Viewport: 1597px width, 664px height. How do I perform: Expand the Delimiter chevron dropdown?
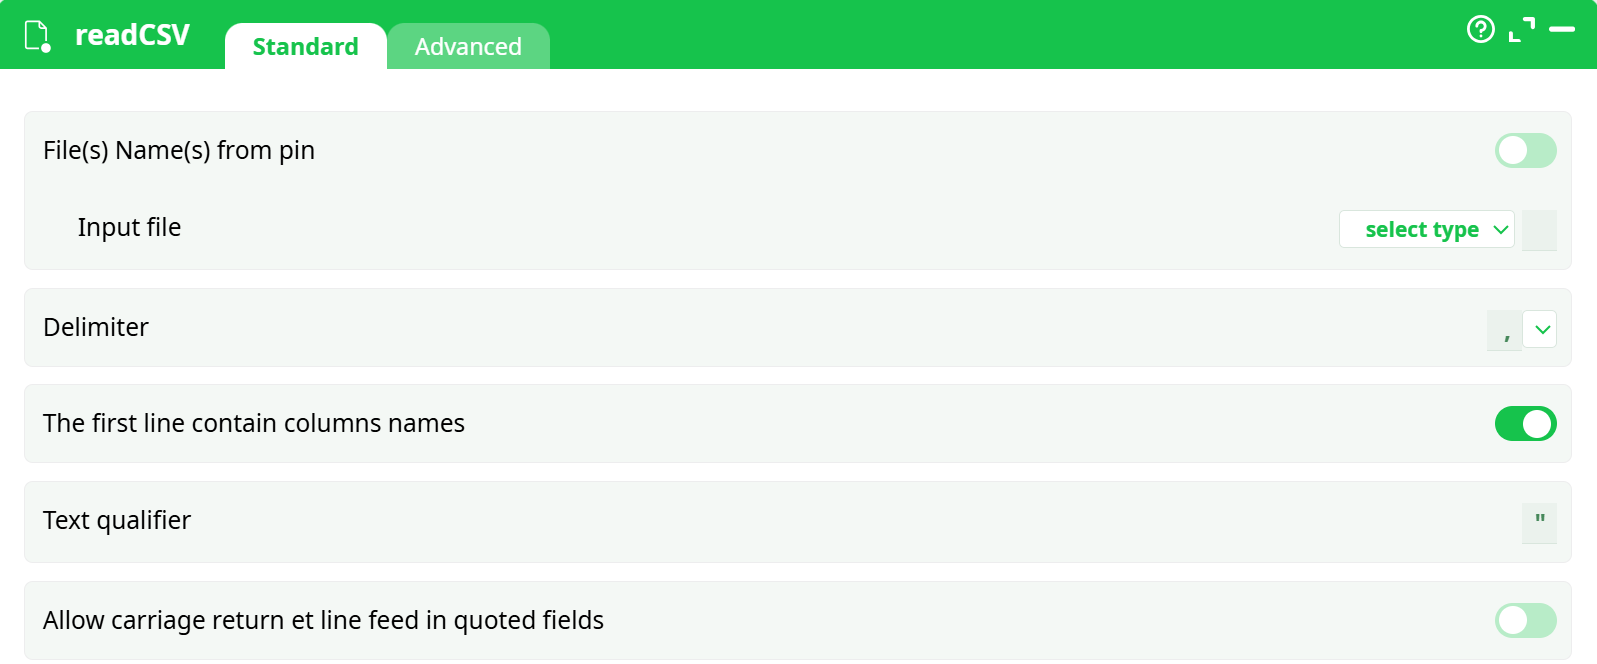point(1541,330)
